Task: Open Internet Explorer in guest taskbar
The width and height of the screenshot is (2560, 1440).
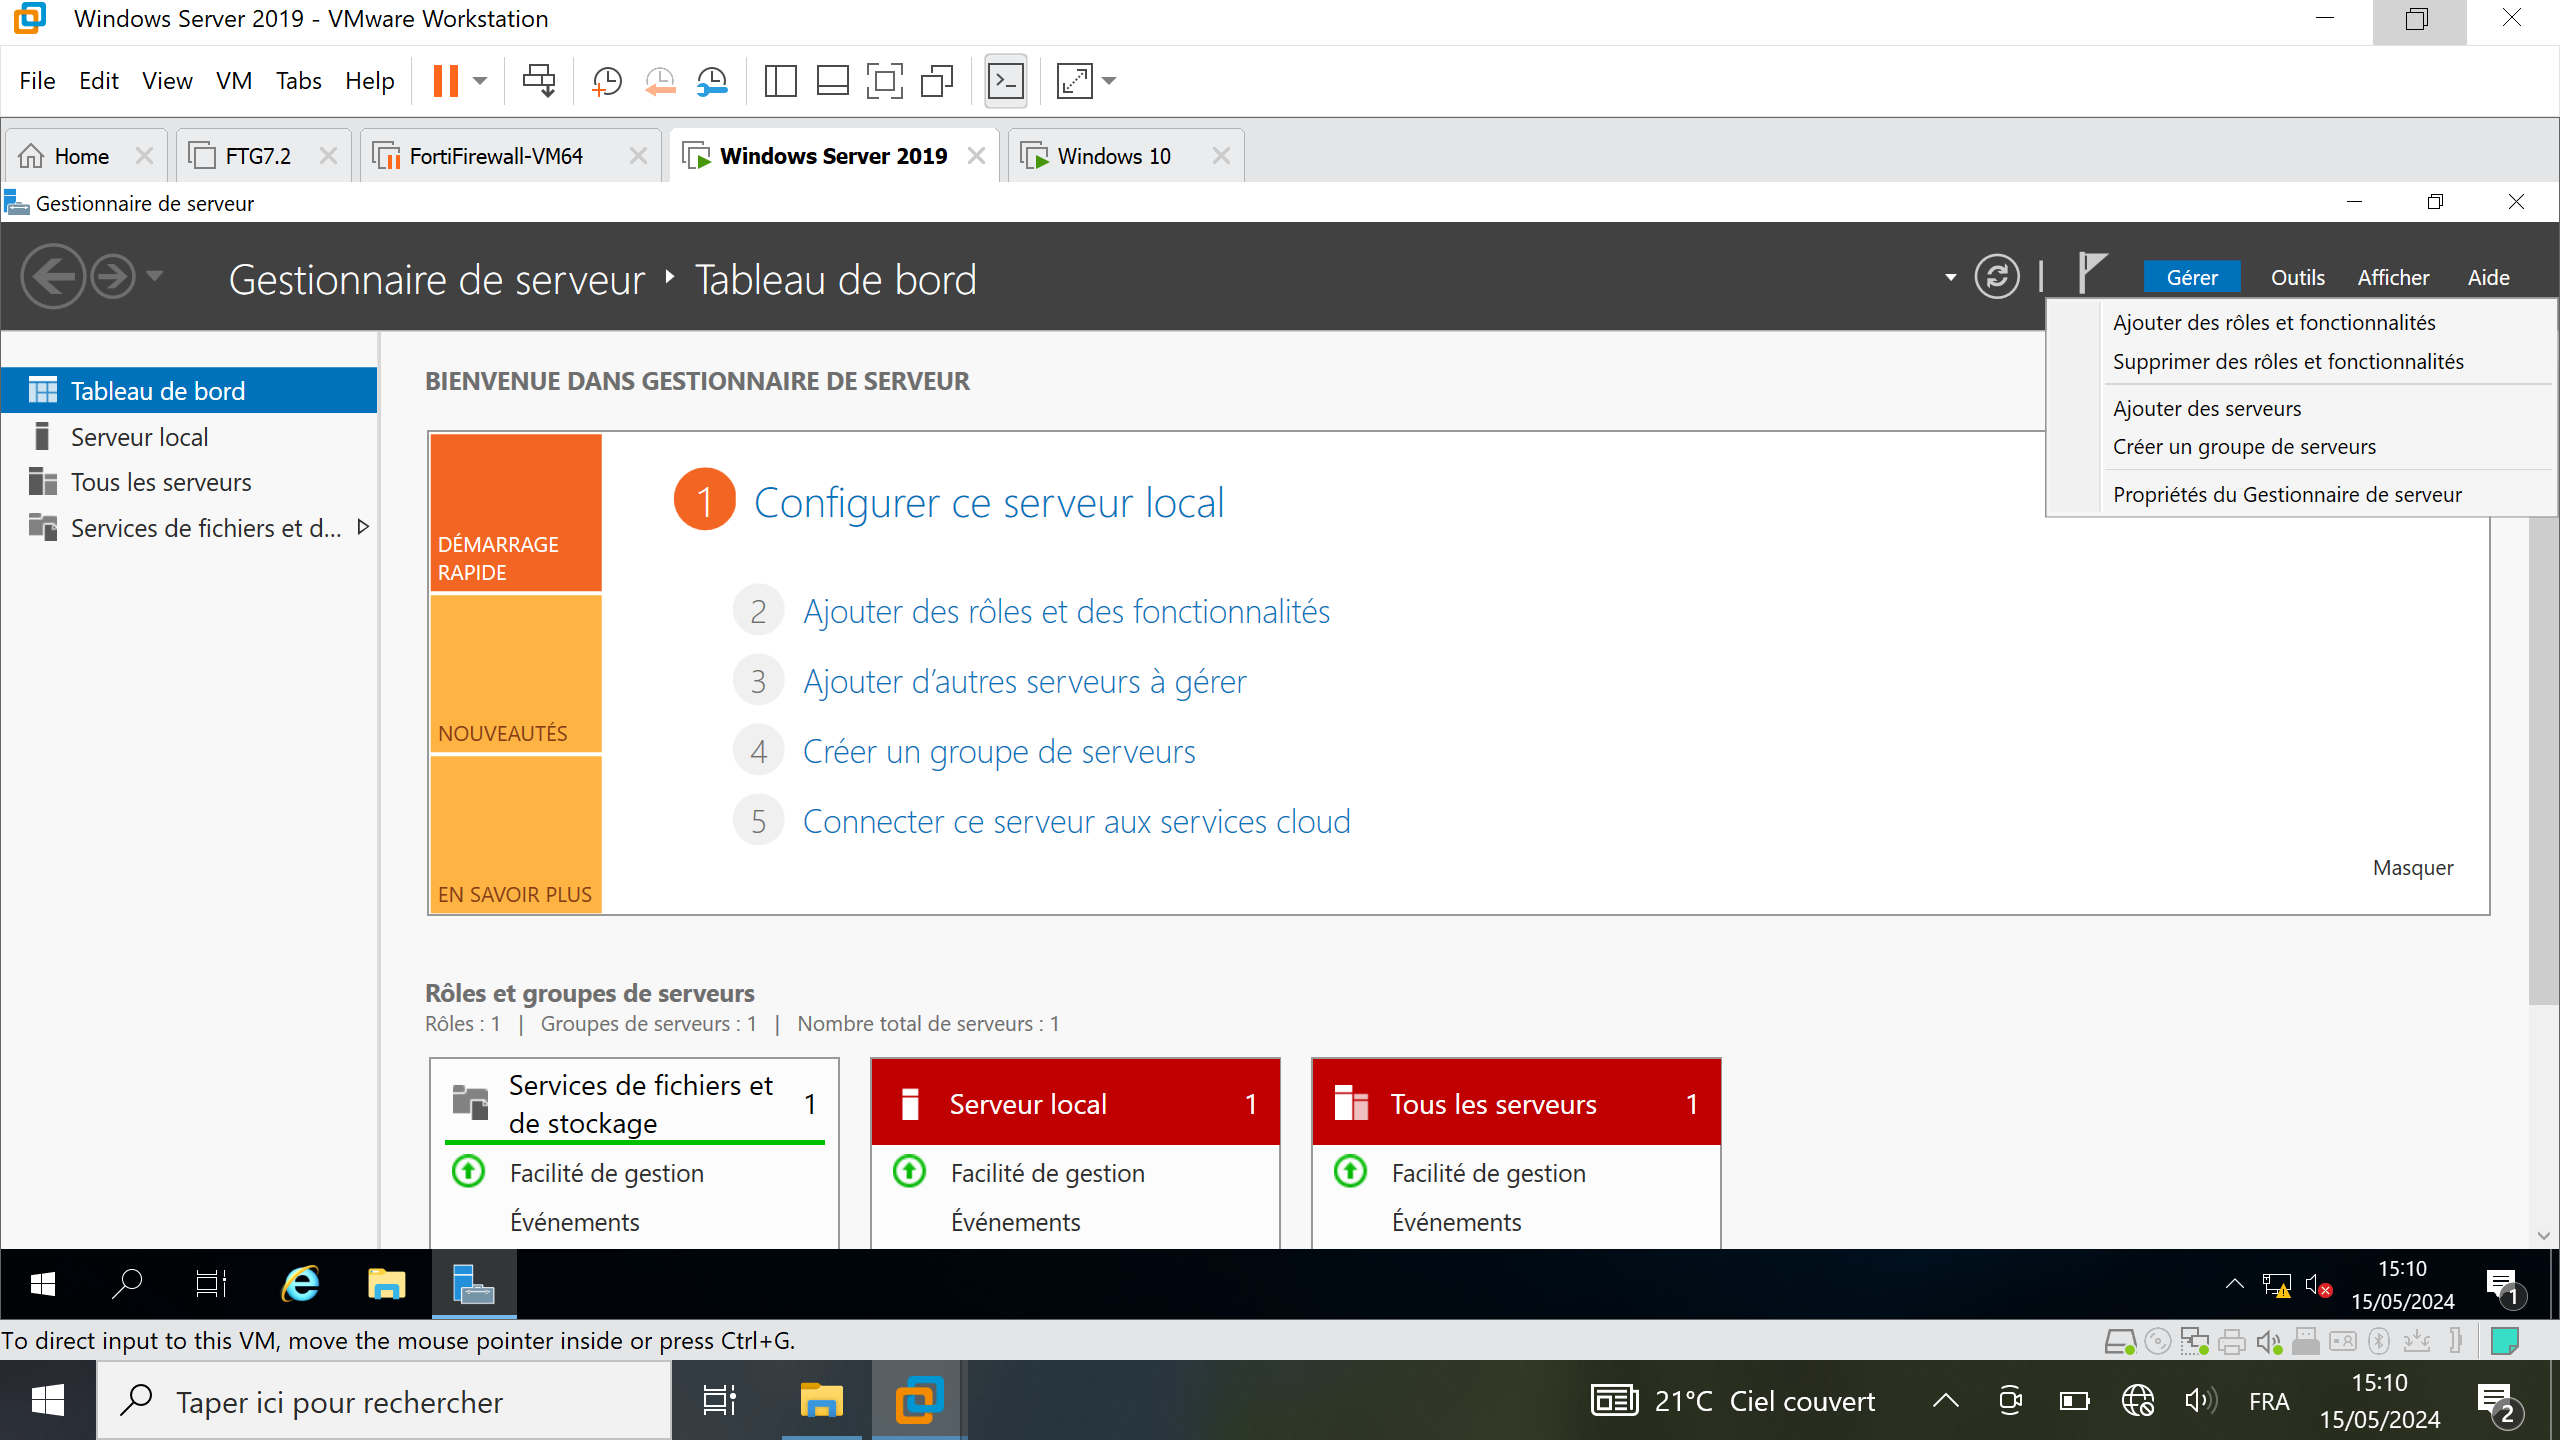Action: click(x=300, y=1284)
